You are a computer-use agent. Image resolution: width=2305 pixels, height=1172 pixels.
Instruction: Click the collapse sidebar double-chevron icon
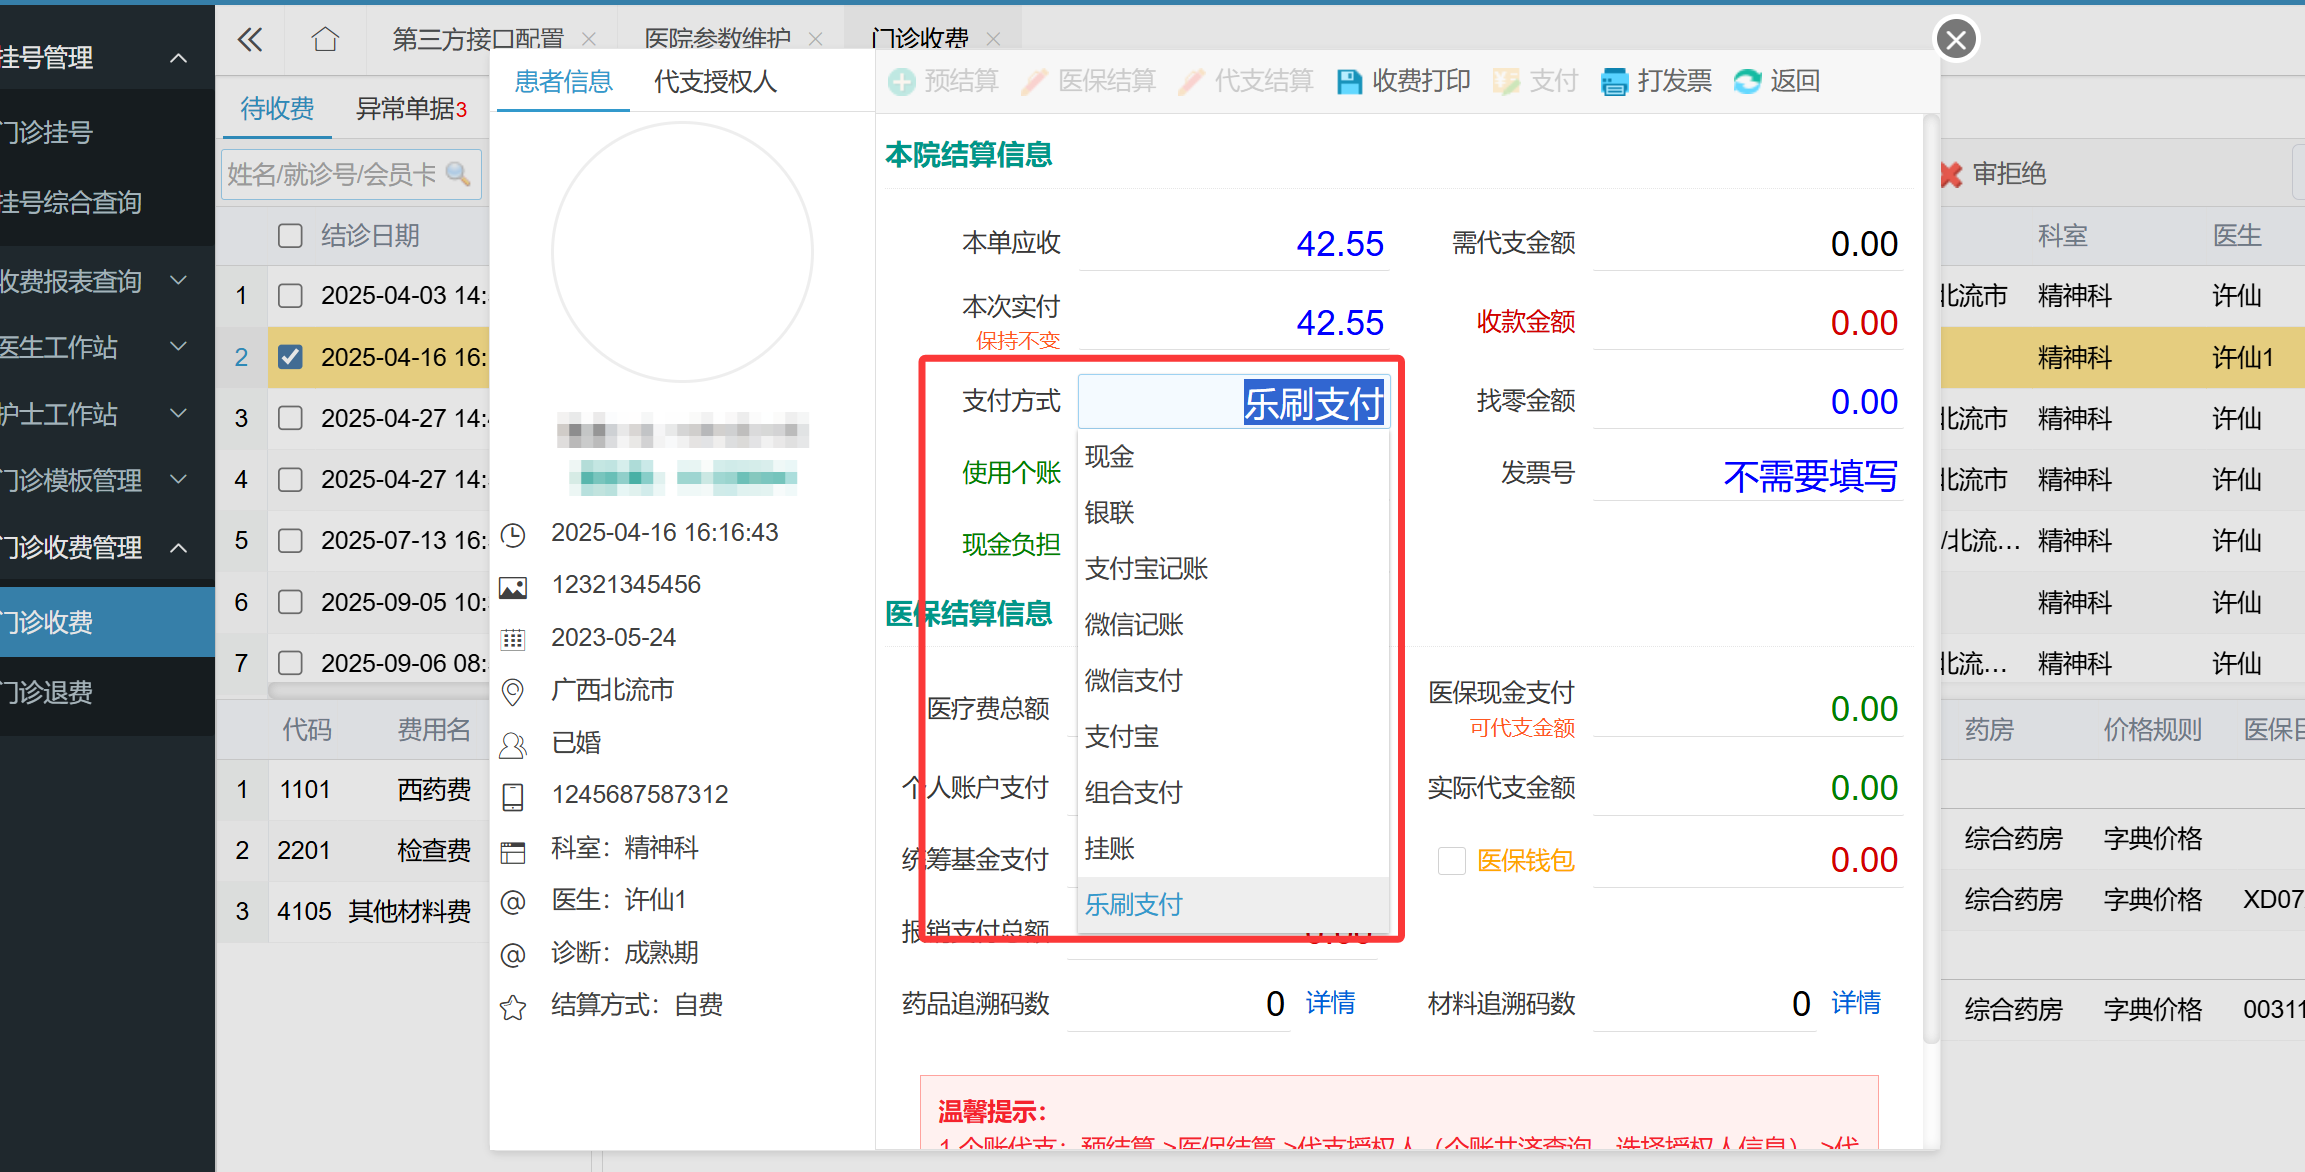coord(249,40)
